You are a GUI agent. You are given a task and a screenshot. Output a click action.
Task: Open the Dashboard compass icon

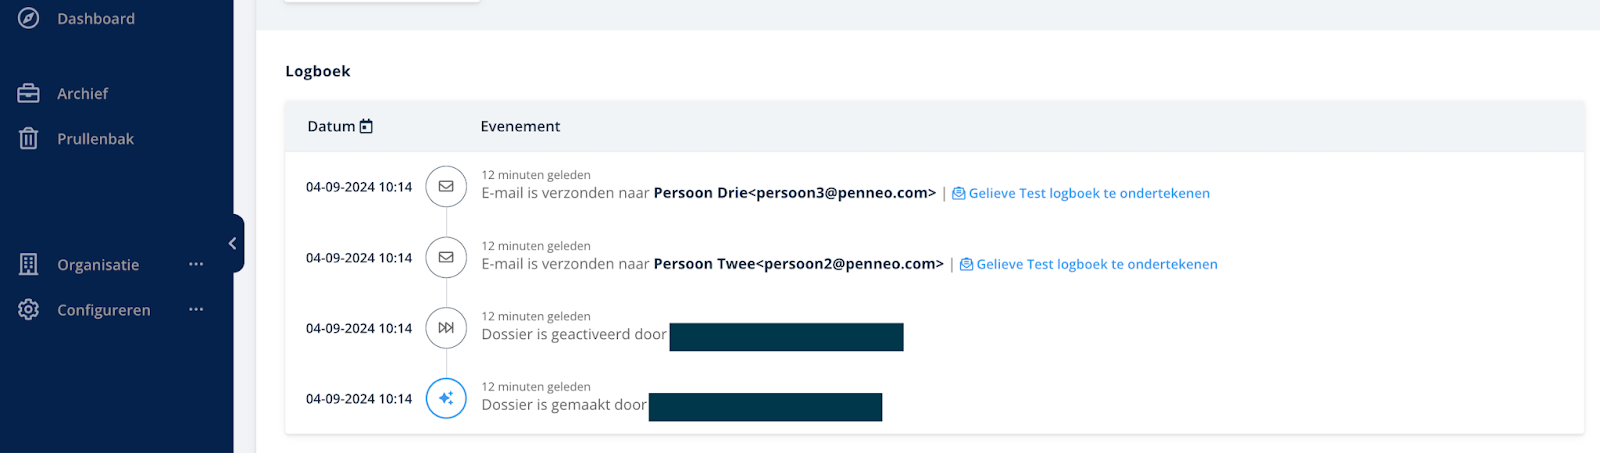coord(29,18)
